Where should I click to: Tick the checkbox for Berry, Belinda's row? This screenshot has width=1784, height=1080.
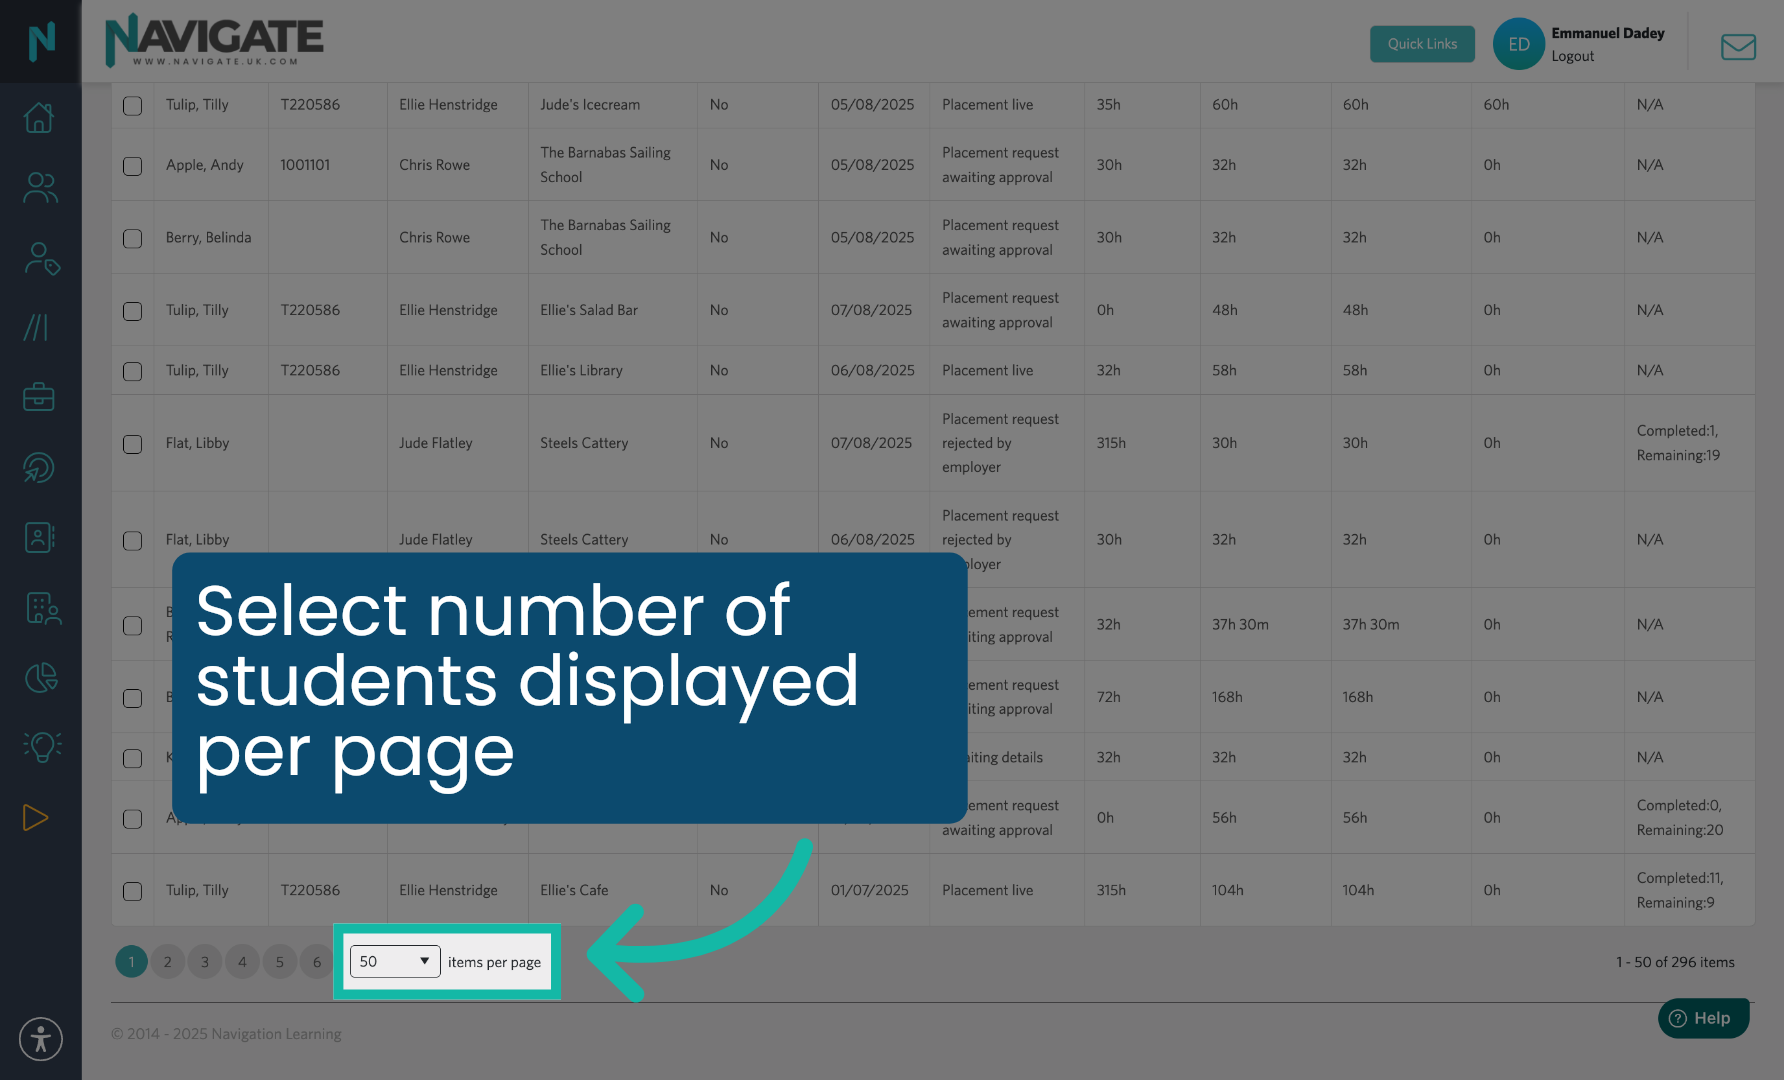pyautogui.click(x=132, y=237)
